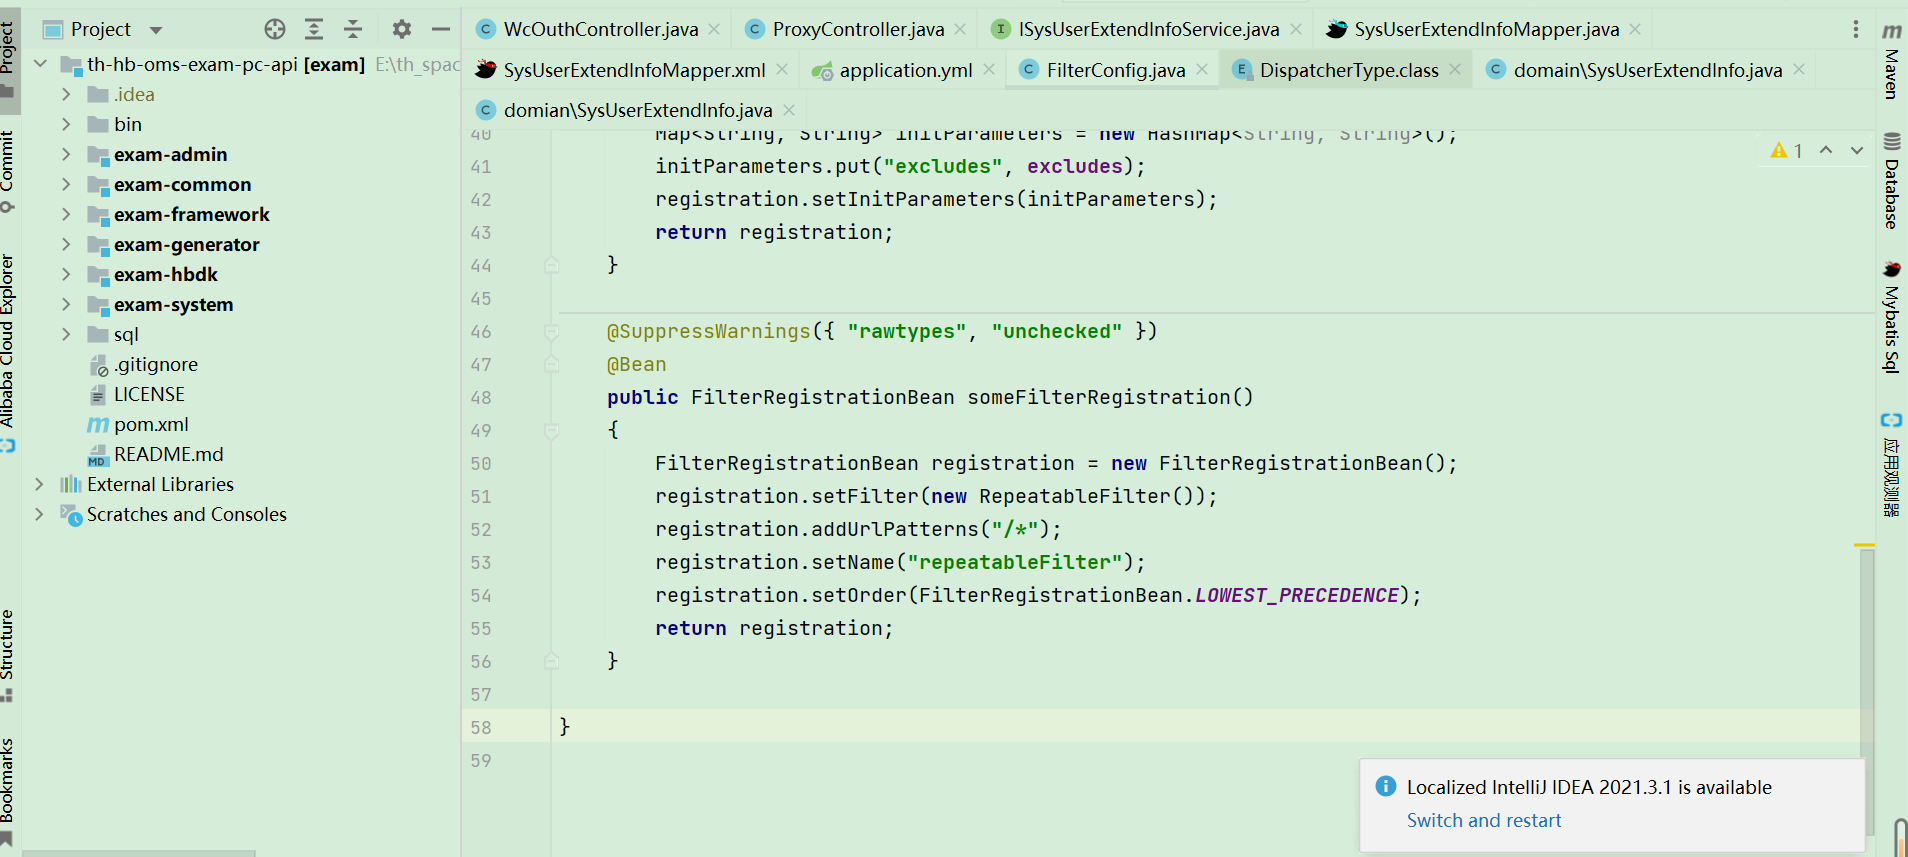Click Switch and restart link
Image resolution: width=1908 pixels, height=857 pixels.
[x=1484, y=820]
